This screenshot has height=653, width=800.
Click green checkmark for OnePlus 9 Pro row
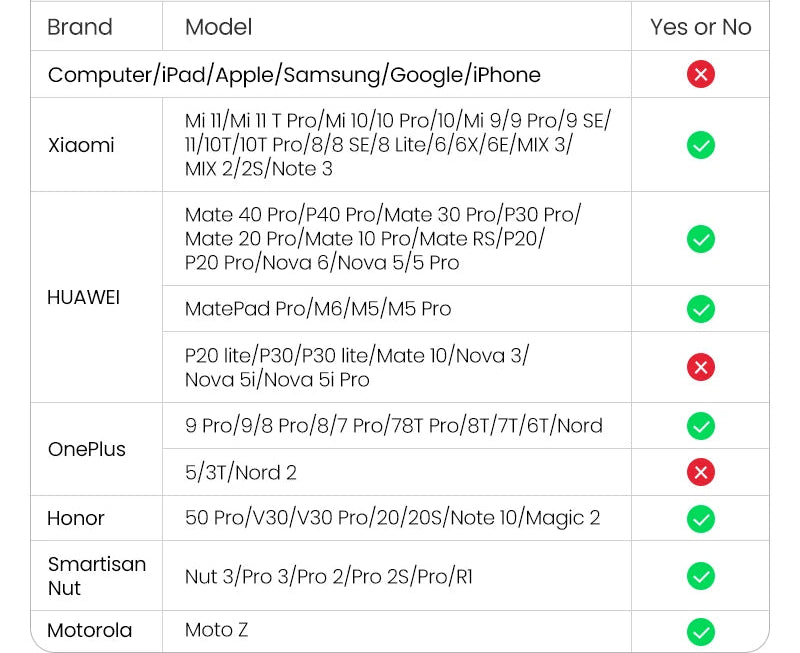coord(701,426)
